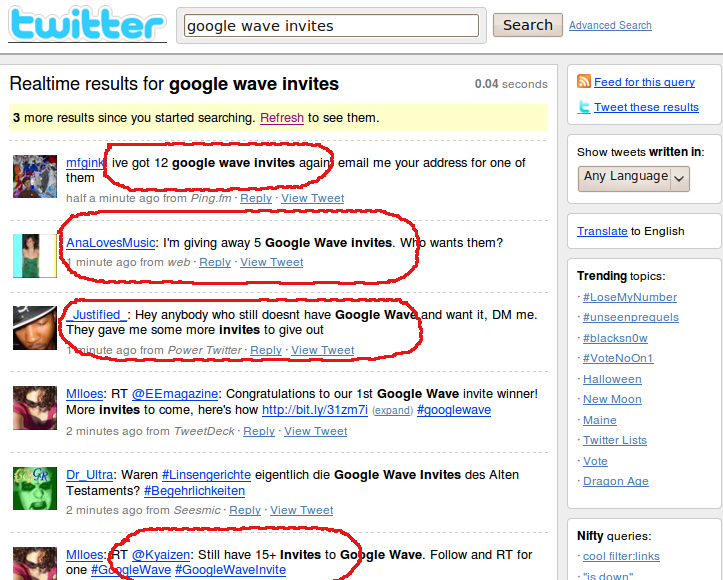This screenshot has width=723, height=580.
Task: Select the Halloween trending topic
Action: [x=612, y=379]
